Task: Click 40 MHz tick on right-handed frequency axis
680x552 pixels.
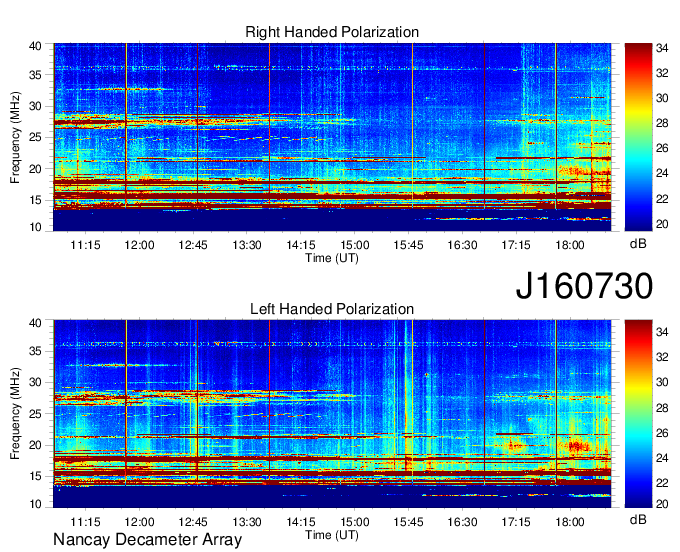Action: click(x=35, y=46)
